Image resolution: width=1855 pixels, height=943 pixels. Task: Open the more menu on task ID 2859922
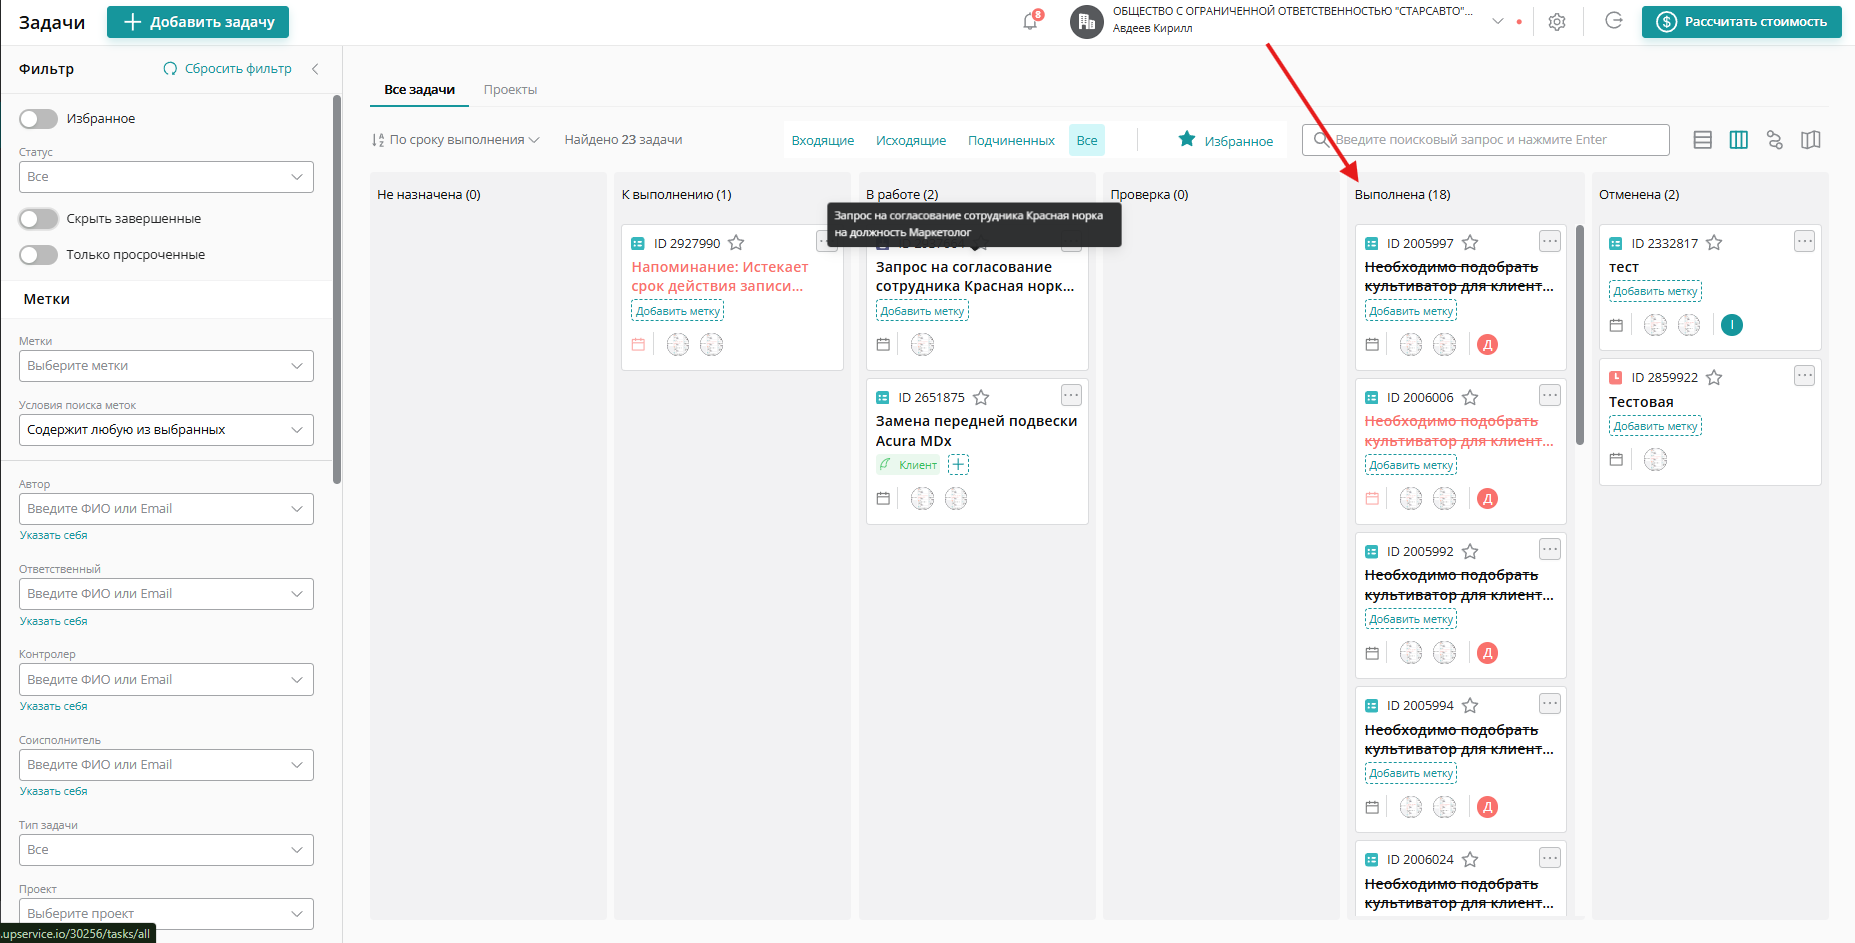click(1804, 375)
